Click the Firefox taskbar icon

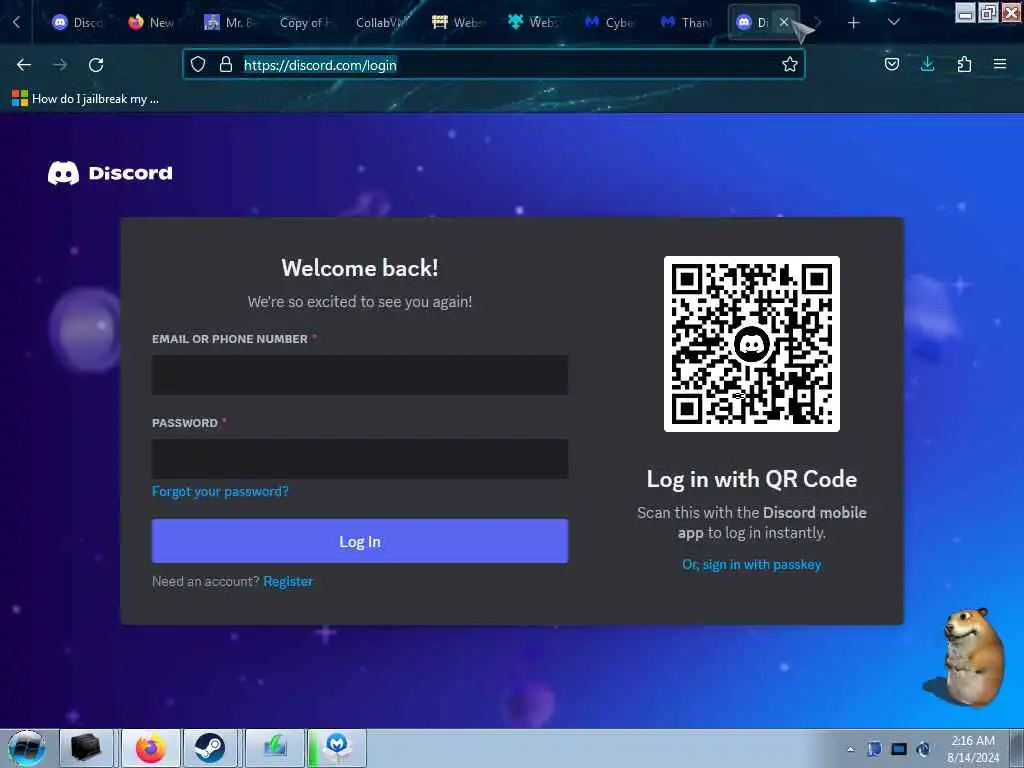[x=150, y=748]
